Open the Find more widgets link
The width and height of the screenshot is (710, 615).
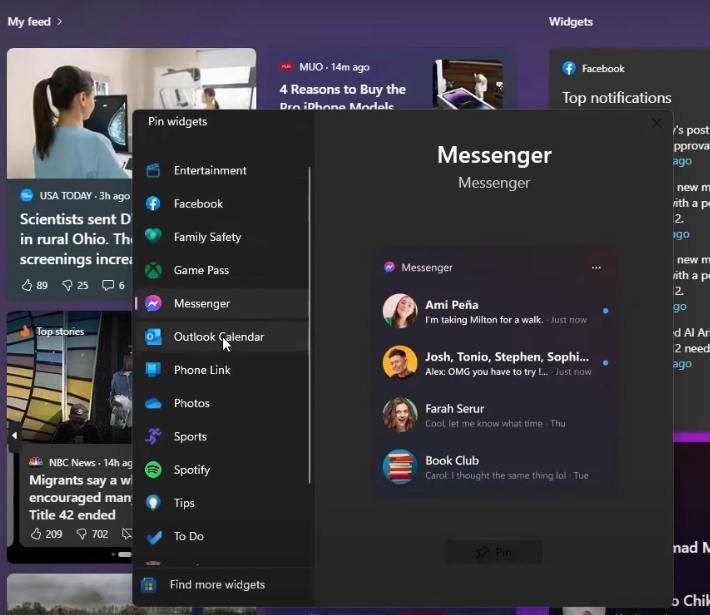(x=216, y=585)
